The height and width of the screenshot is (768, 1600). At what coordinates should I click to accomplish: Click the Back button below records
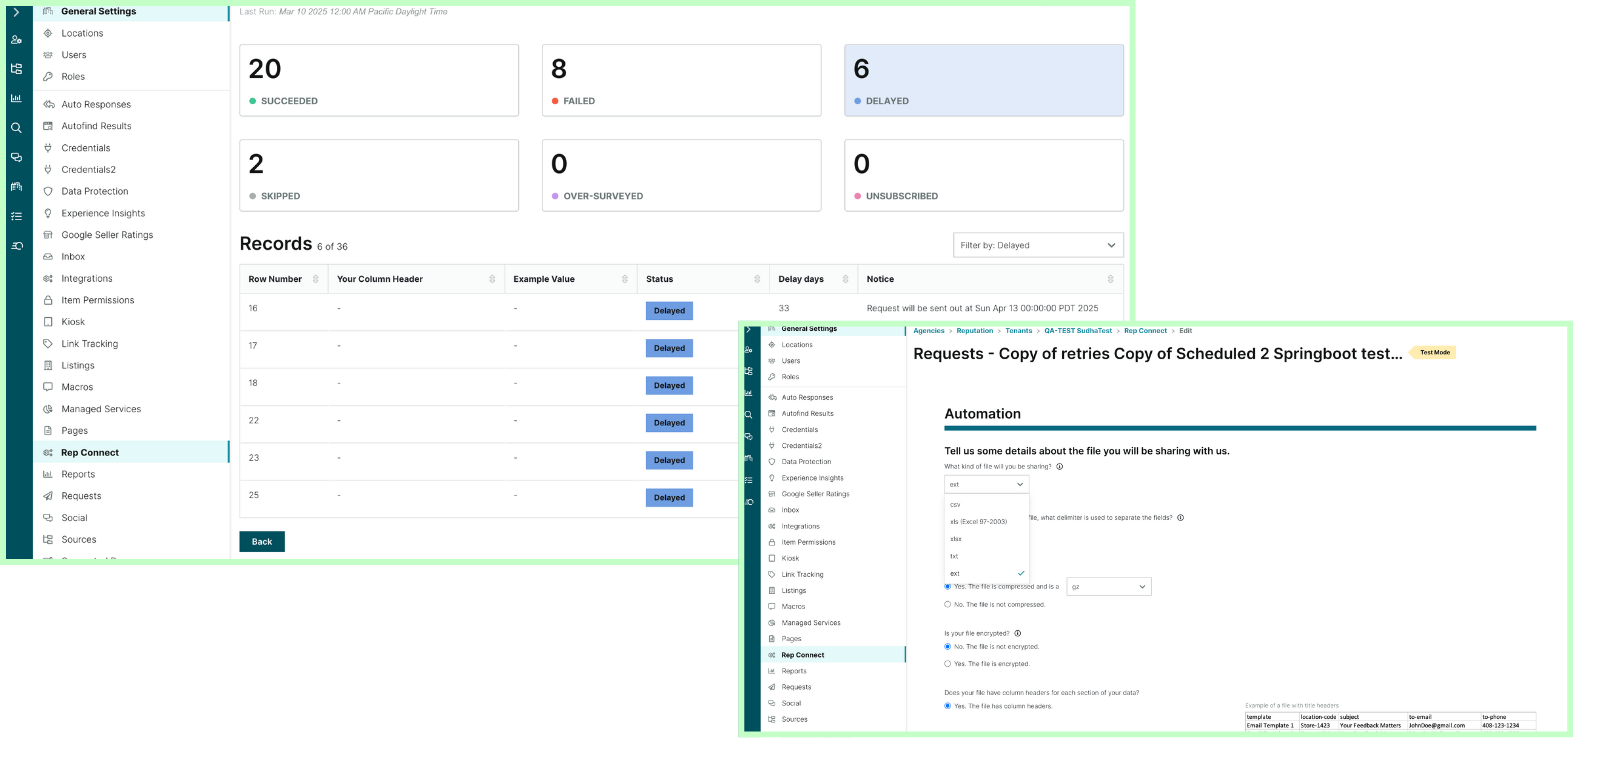coord(262,541)
